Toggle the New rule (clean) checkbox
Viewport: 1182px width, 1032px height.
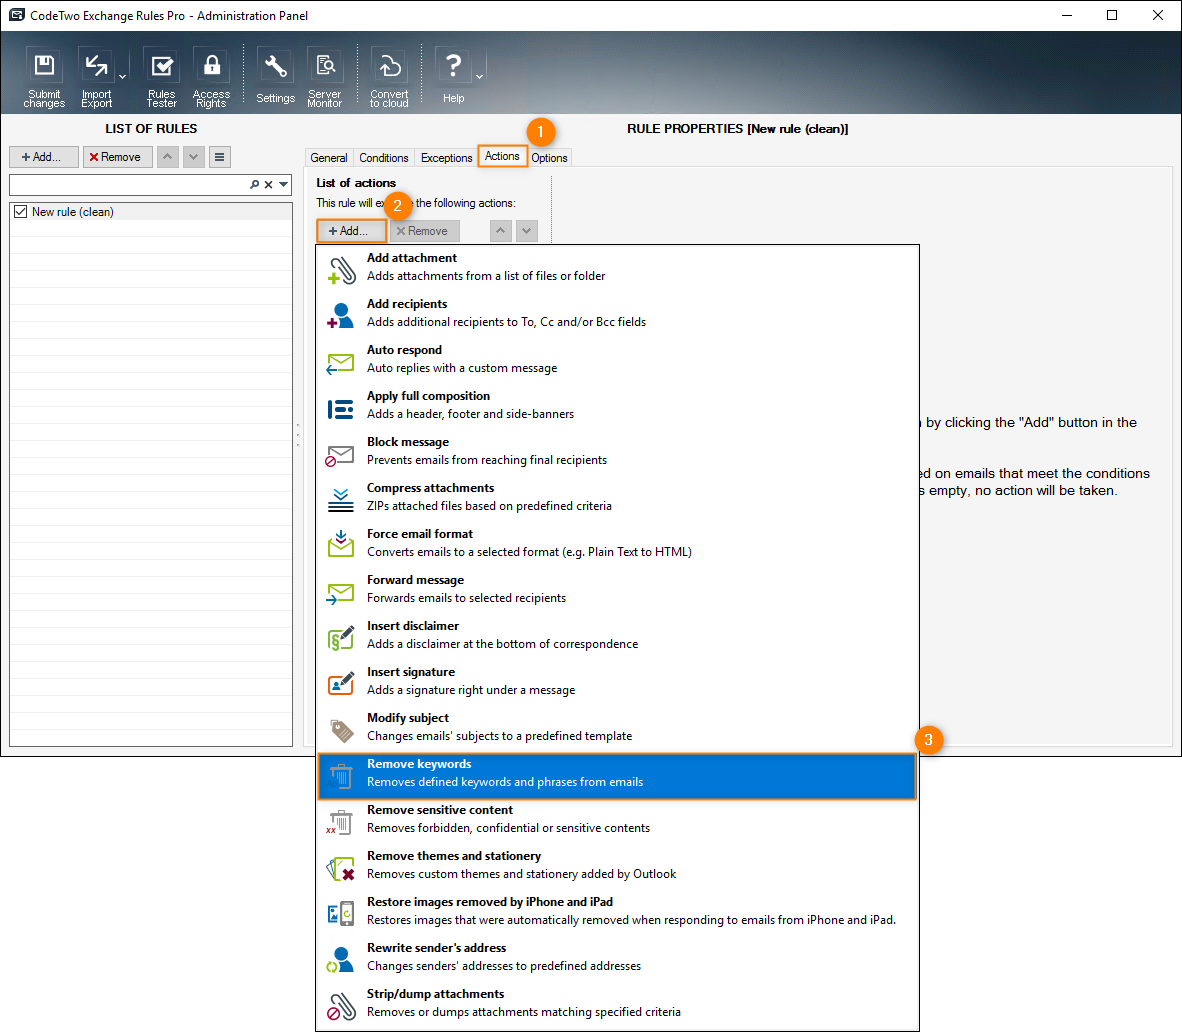pos(20,212)
